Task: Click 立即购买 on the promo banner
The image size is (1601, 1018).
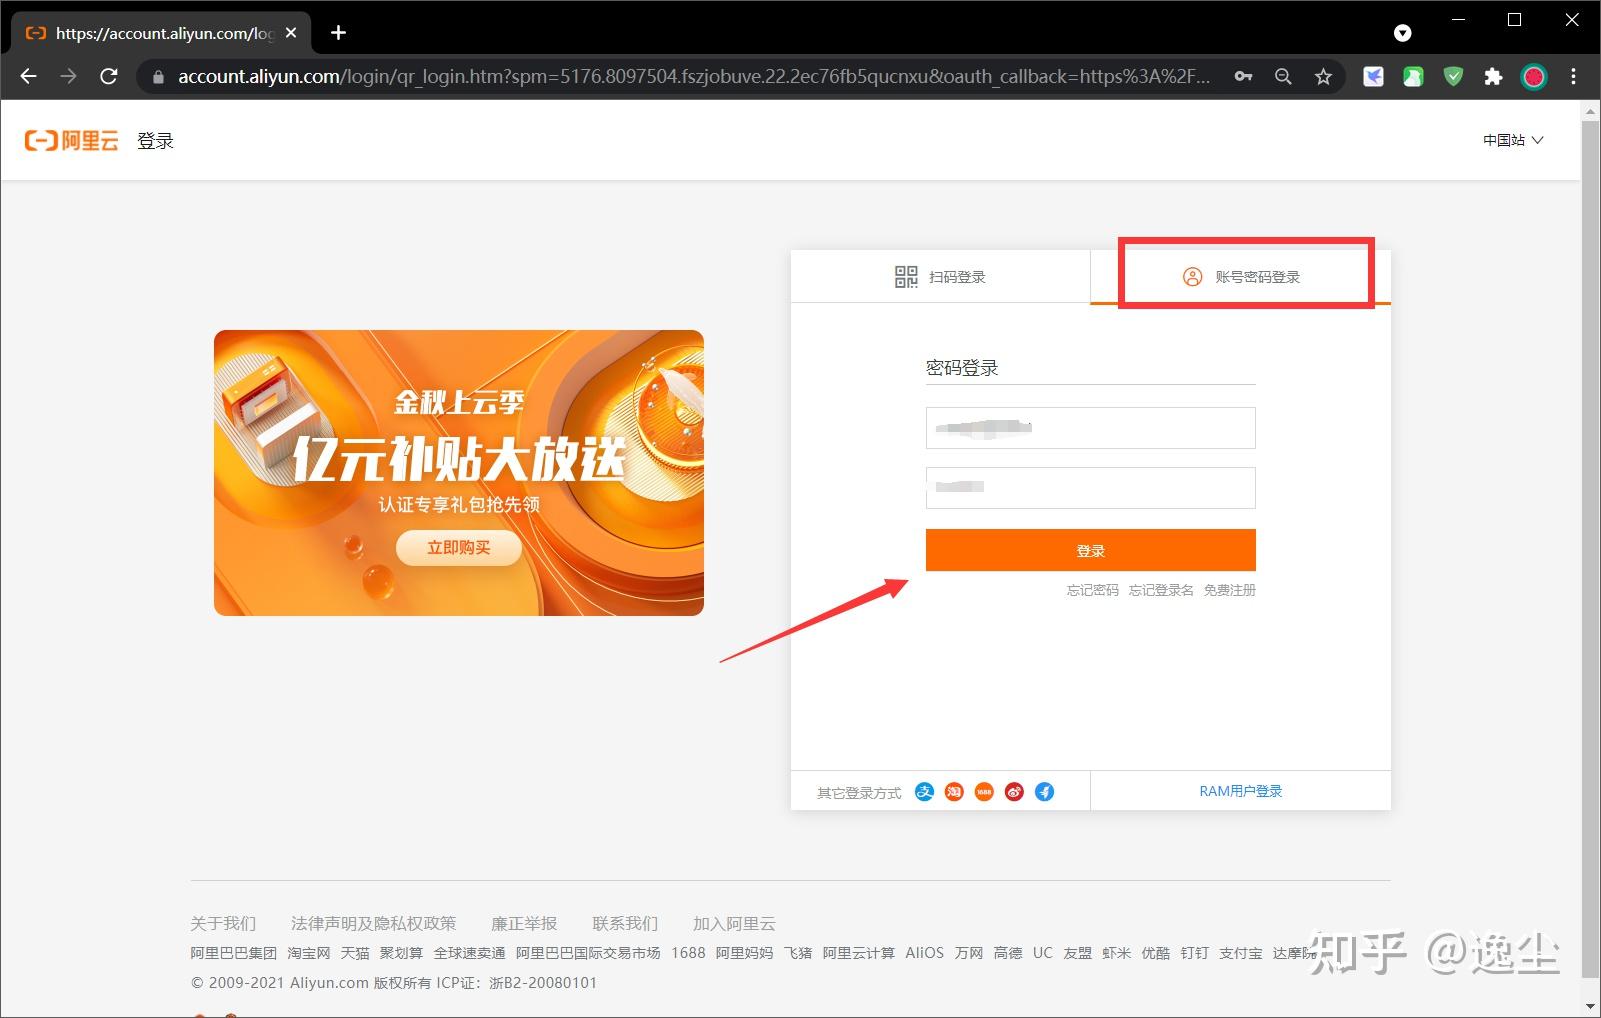Action: (x=459, y=547)
